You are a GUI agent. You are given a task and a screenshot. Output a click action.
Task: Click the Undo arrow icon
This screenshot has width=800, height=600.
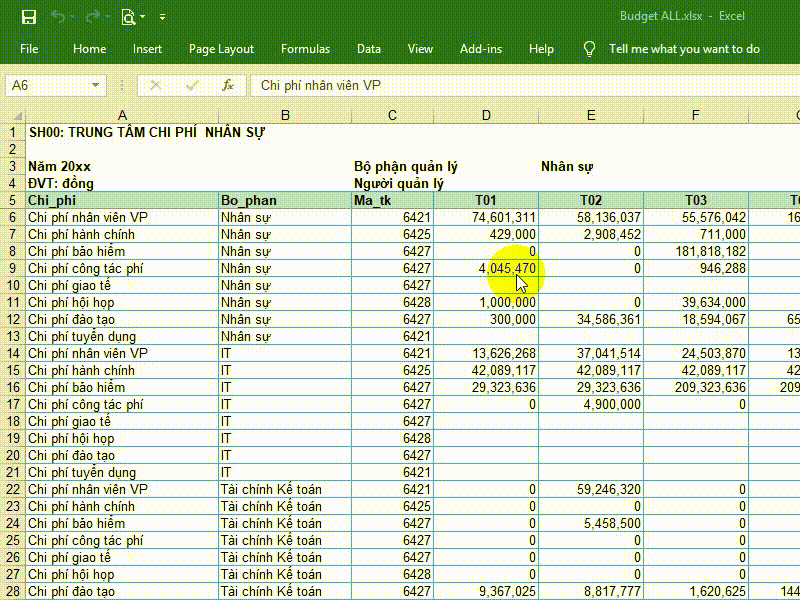pos(58,17)
